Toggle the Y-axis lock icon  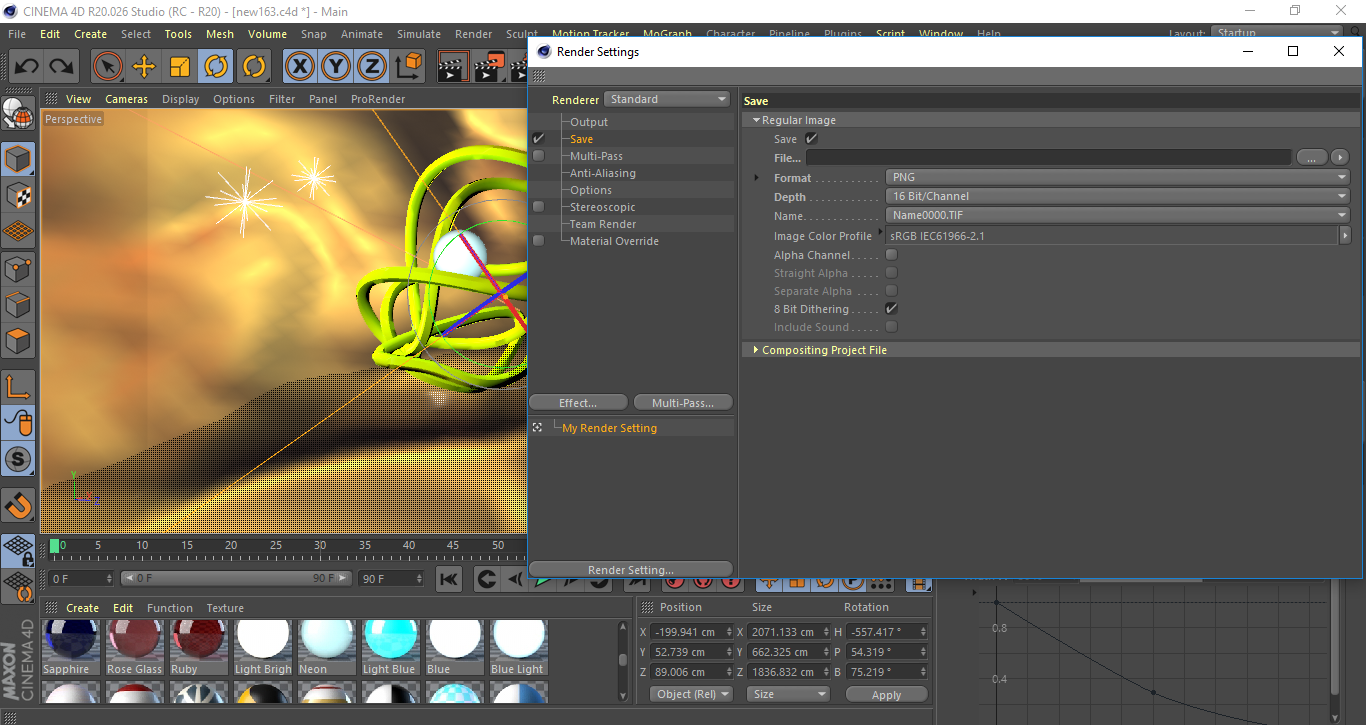coord(336,67)
